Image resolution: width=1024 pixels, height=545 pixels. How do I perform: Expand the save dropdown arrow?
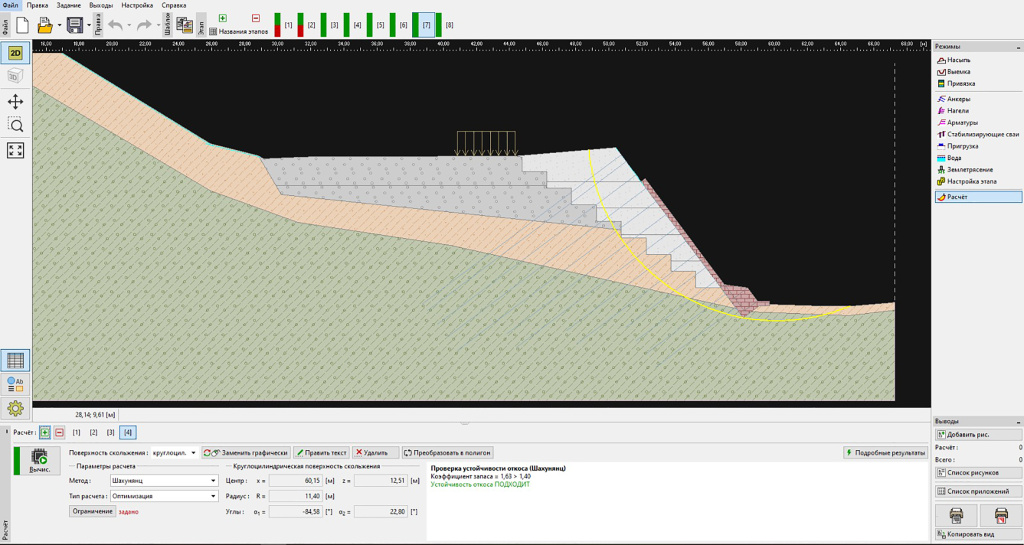tap(89, 26)
